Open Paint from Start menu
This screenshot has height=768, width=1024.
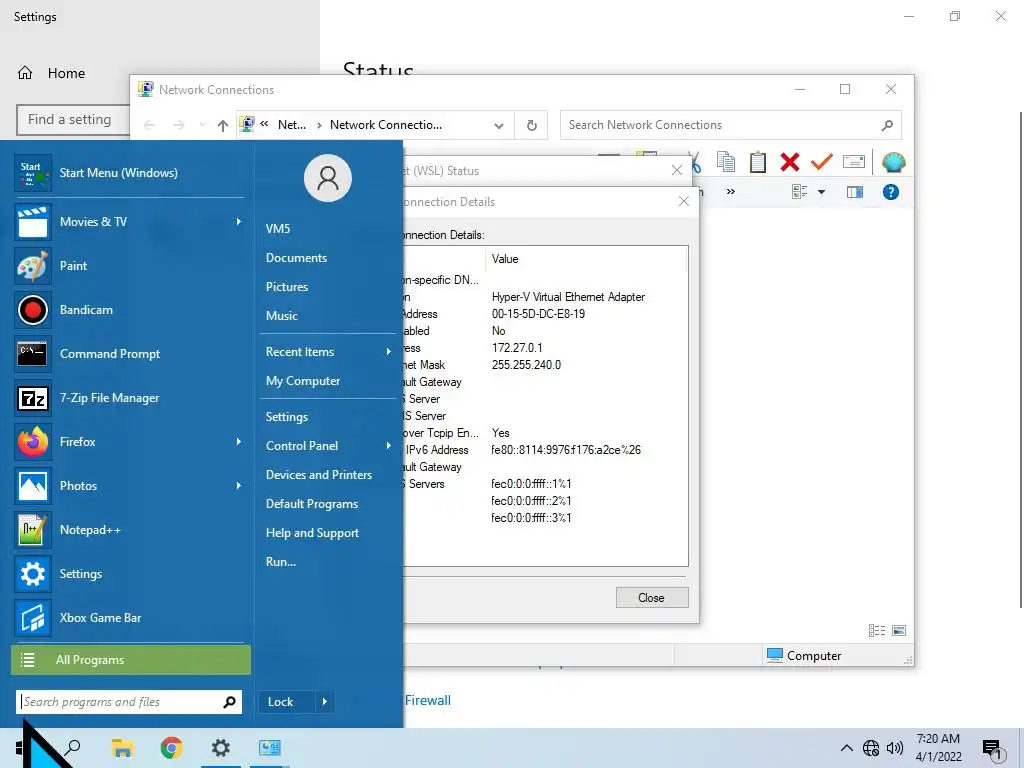tap(129, 266)
